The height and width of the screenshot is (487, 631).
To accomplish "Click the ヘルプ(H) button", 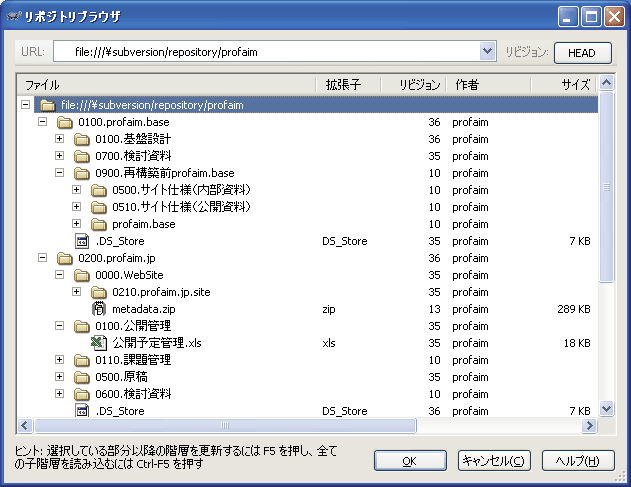I will tap(578, 461).
